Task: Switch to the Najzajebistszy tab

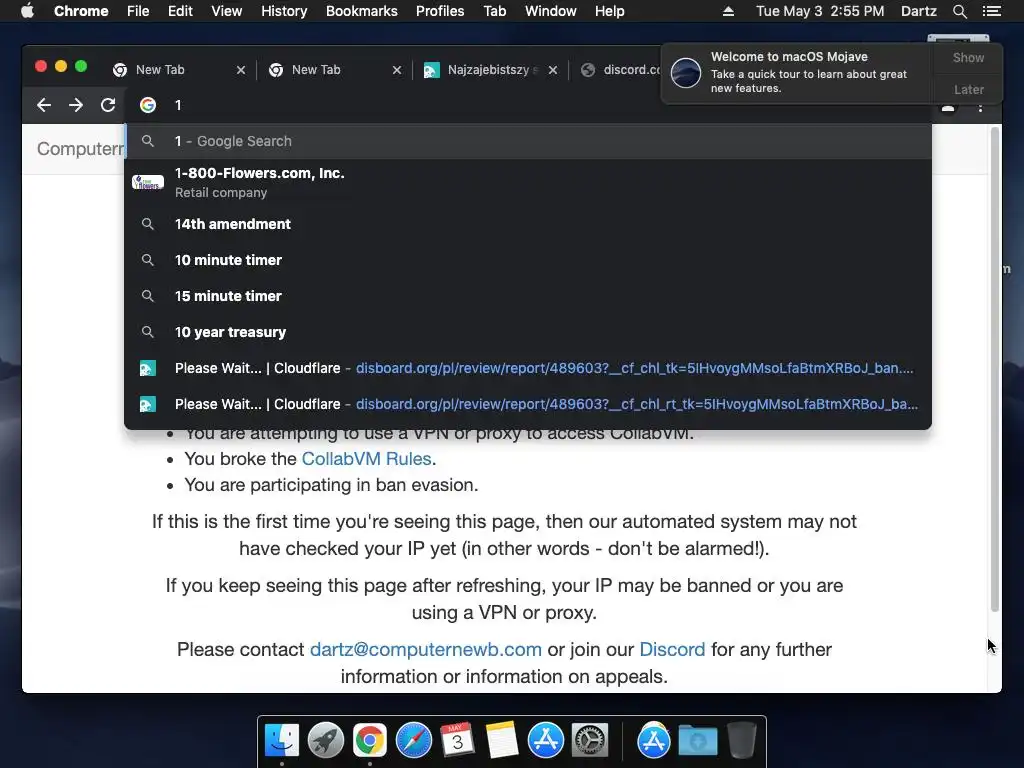Action: 488,70
